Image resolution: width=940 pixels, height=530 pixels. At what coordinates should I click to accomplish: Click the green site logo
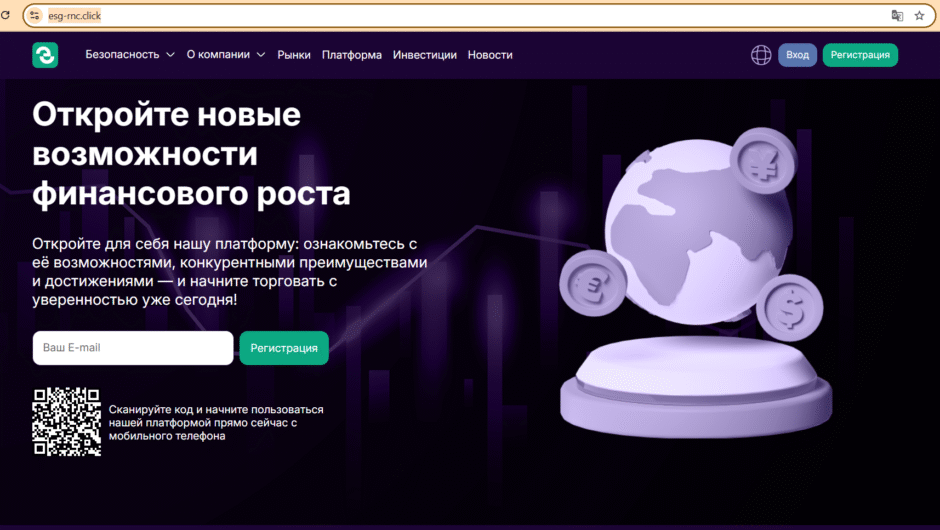coord(45,55)
